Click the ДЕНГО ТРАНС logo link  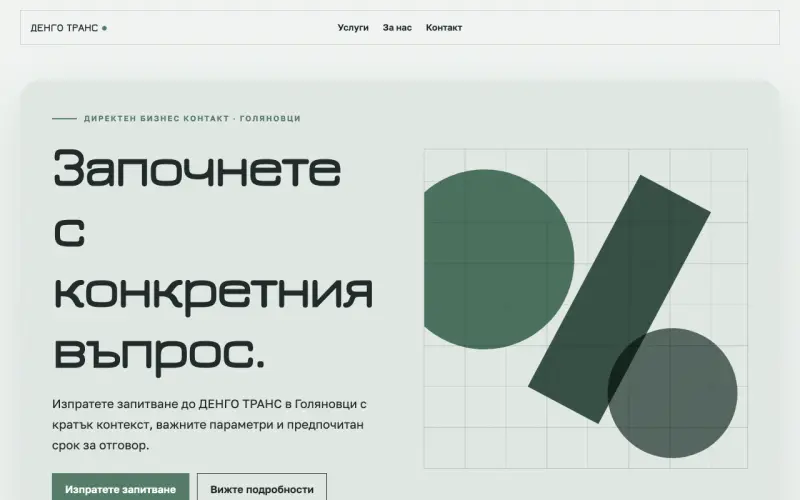(x=69, y=28)
